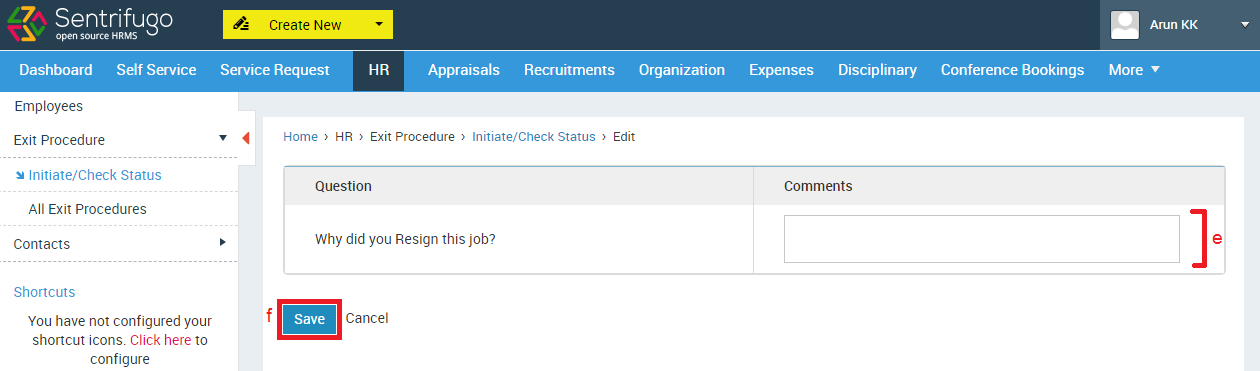Screen dimensions: 1260x371
Task: Go to the Appraisals menu
Action: (x=464, y=70)
